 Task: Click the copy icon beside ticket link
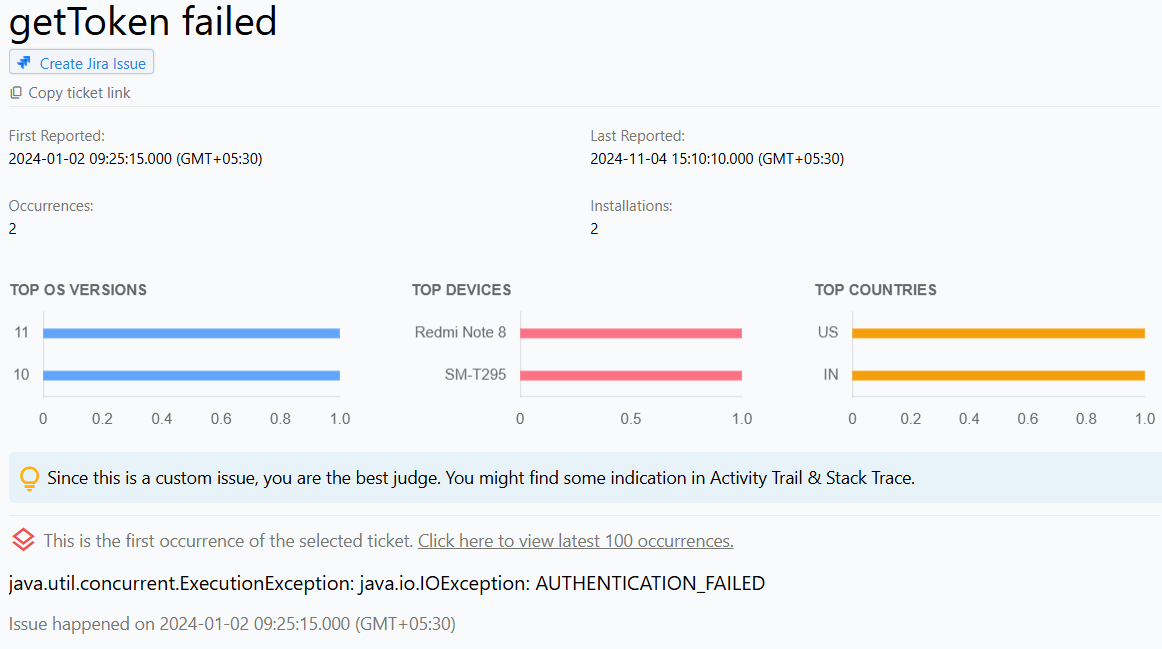tap(16, 93)
